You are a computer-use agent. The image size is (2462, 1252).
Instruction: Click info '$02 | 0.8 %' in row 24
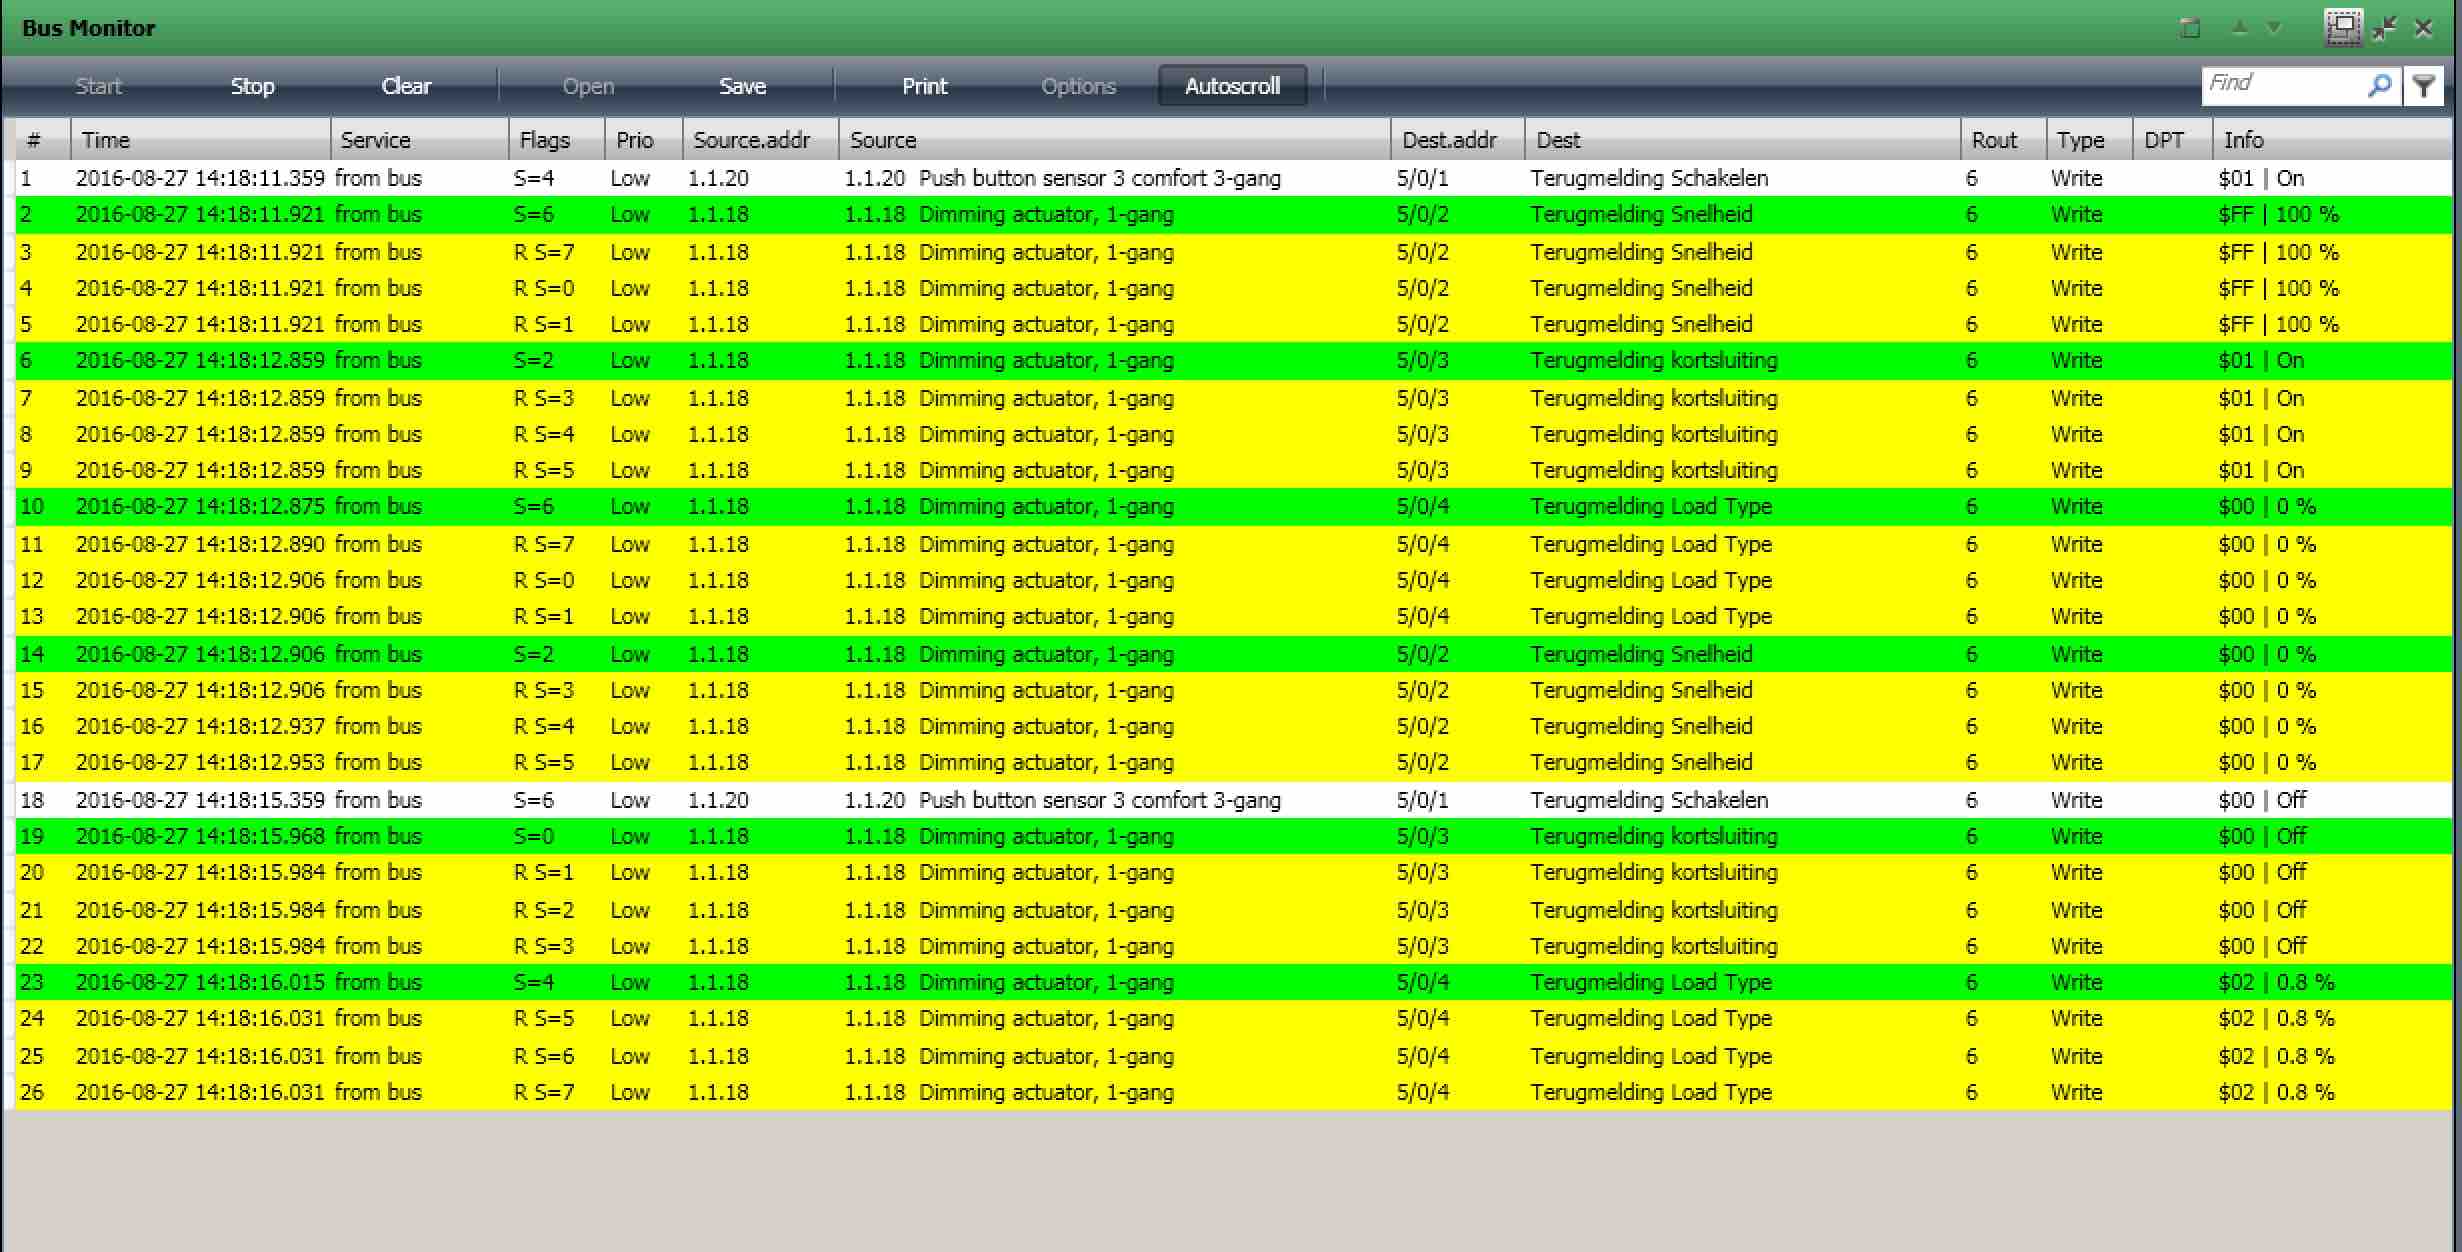[x=2276, y=1018]
